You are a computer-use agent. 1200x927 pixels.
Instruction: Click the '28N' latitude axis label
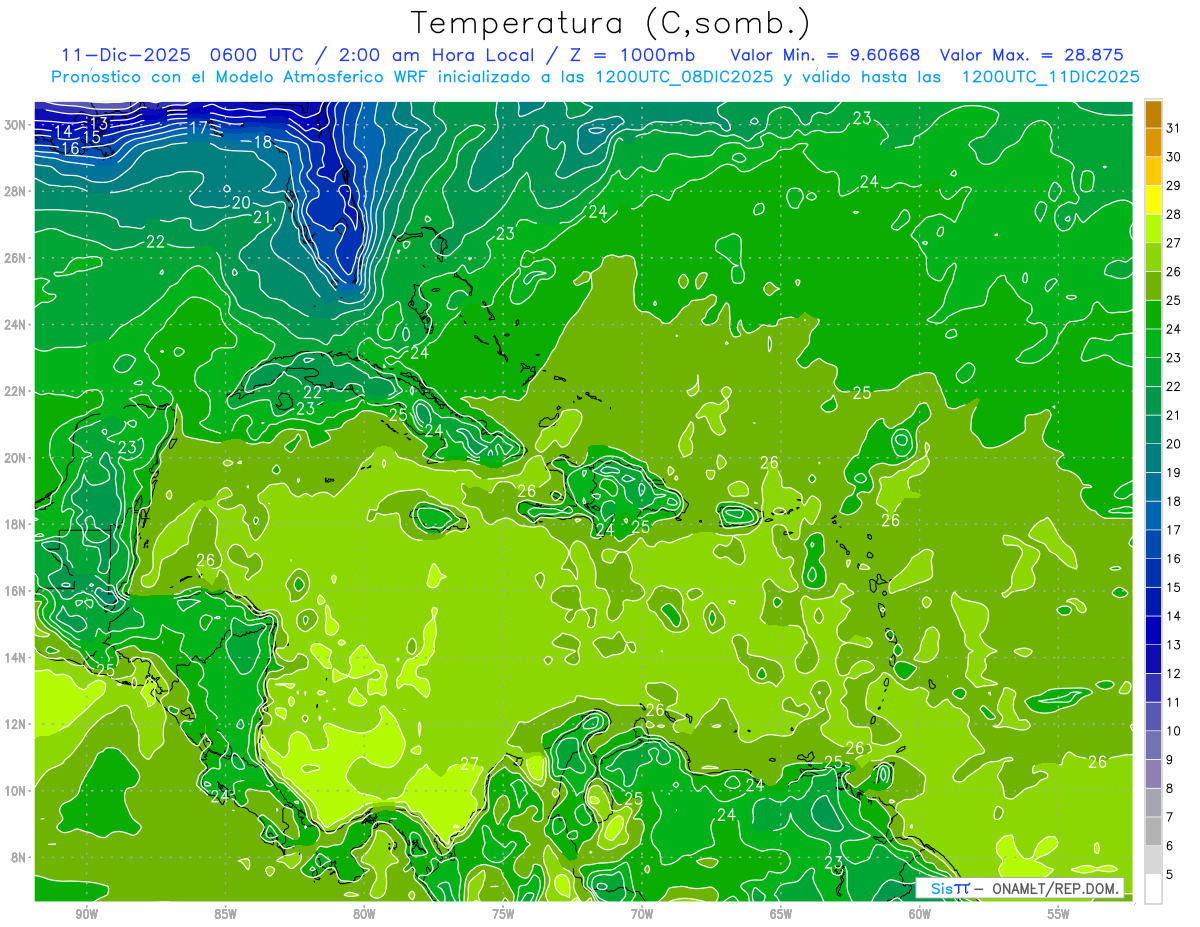[x=16, y=191]
